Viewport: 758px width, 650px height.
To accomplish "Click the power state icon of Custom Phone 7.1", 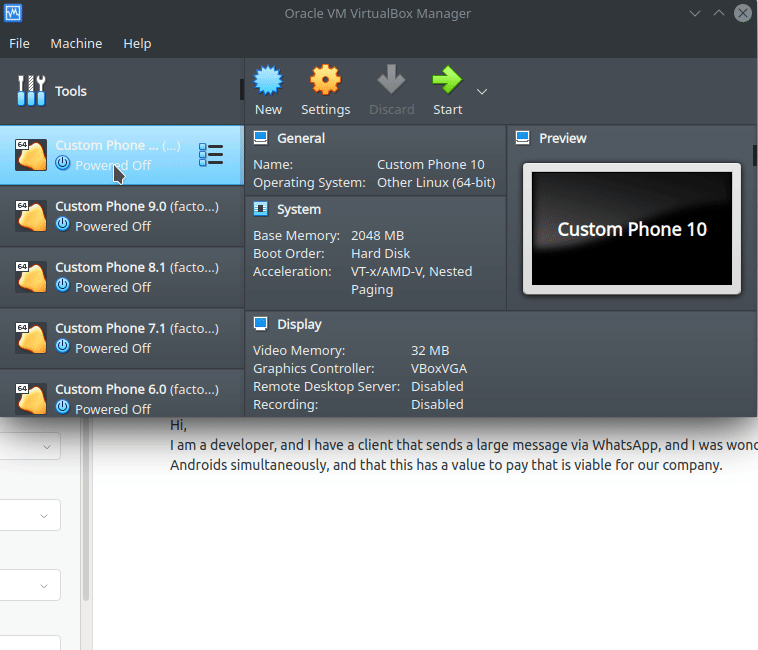I will [x=62, y=347].
